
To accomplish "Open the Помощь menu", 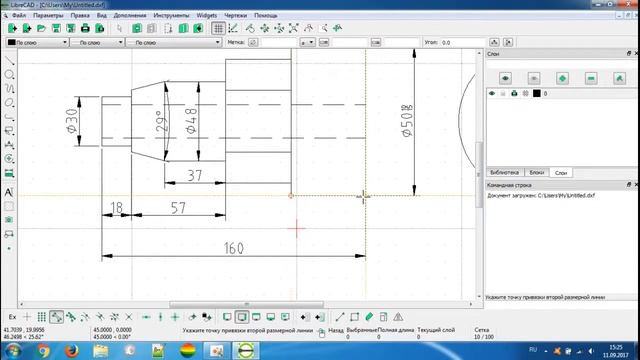I will (266, 16).
